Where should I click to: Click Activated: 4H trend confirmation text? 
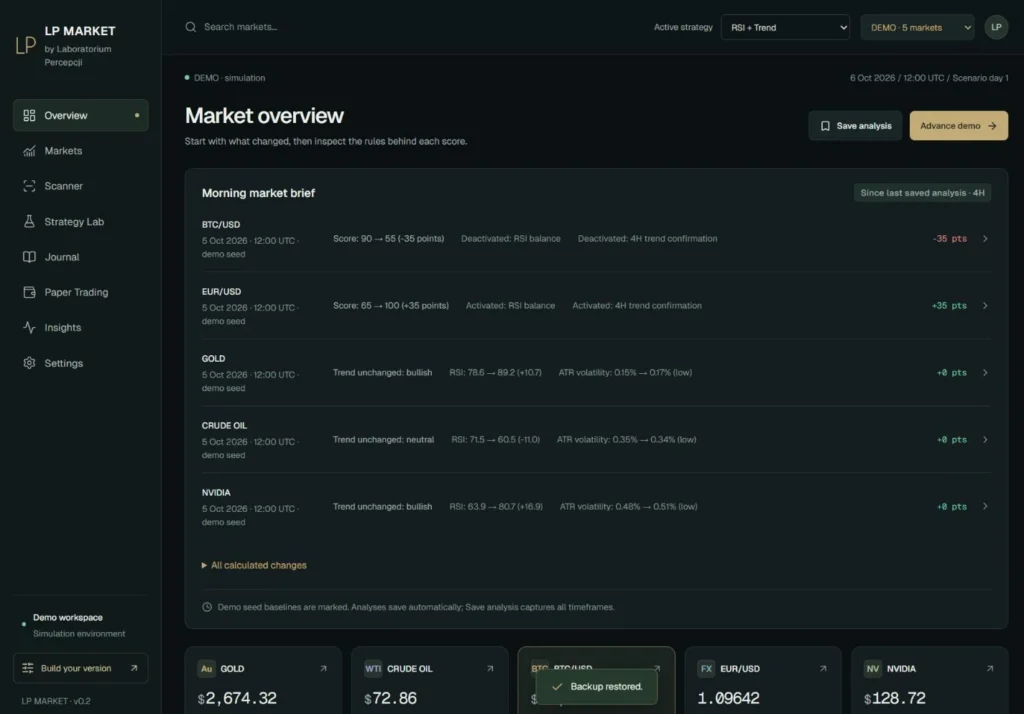pos(637,306)
